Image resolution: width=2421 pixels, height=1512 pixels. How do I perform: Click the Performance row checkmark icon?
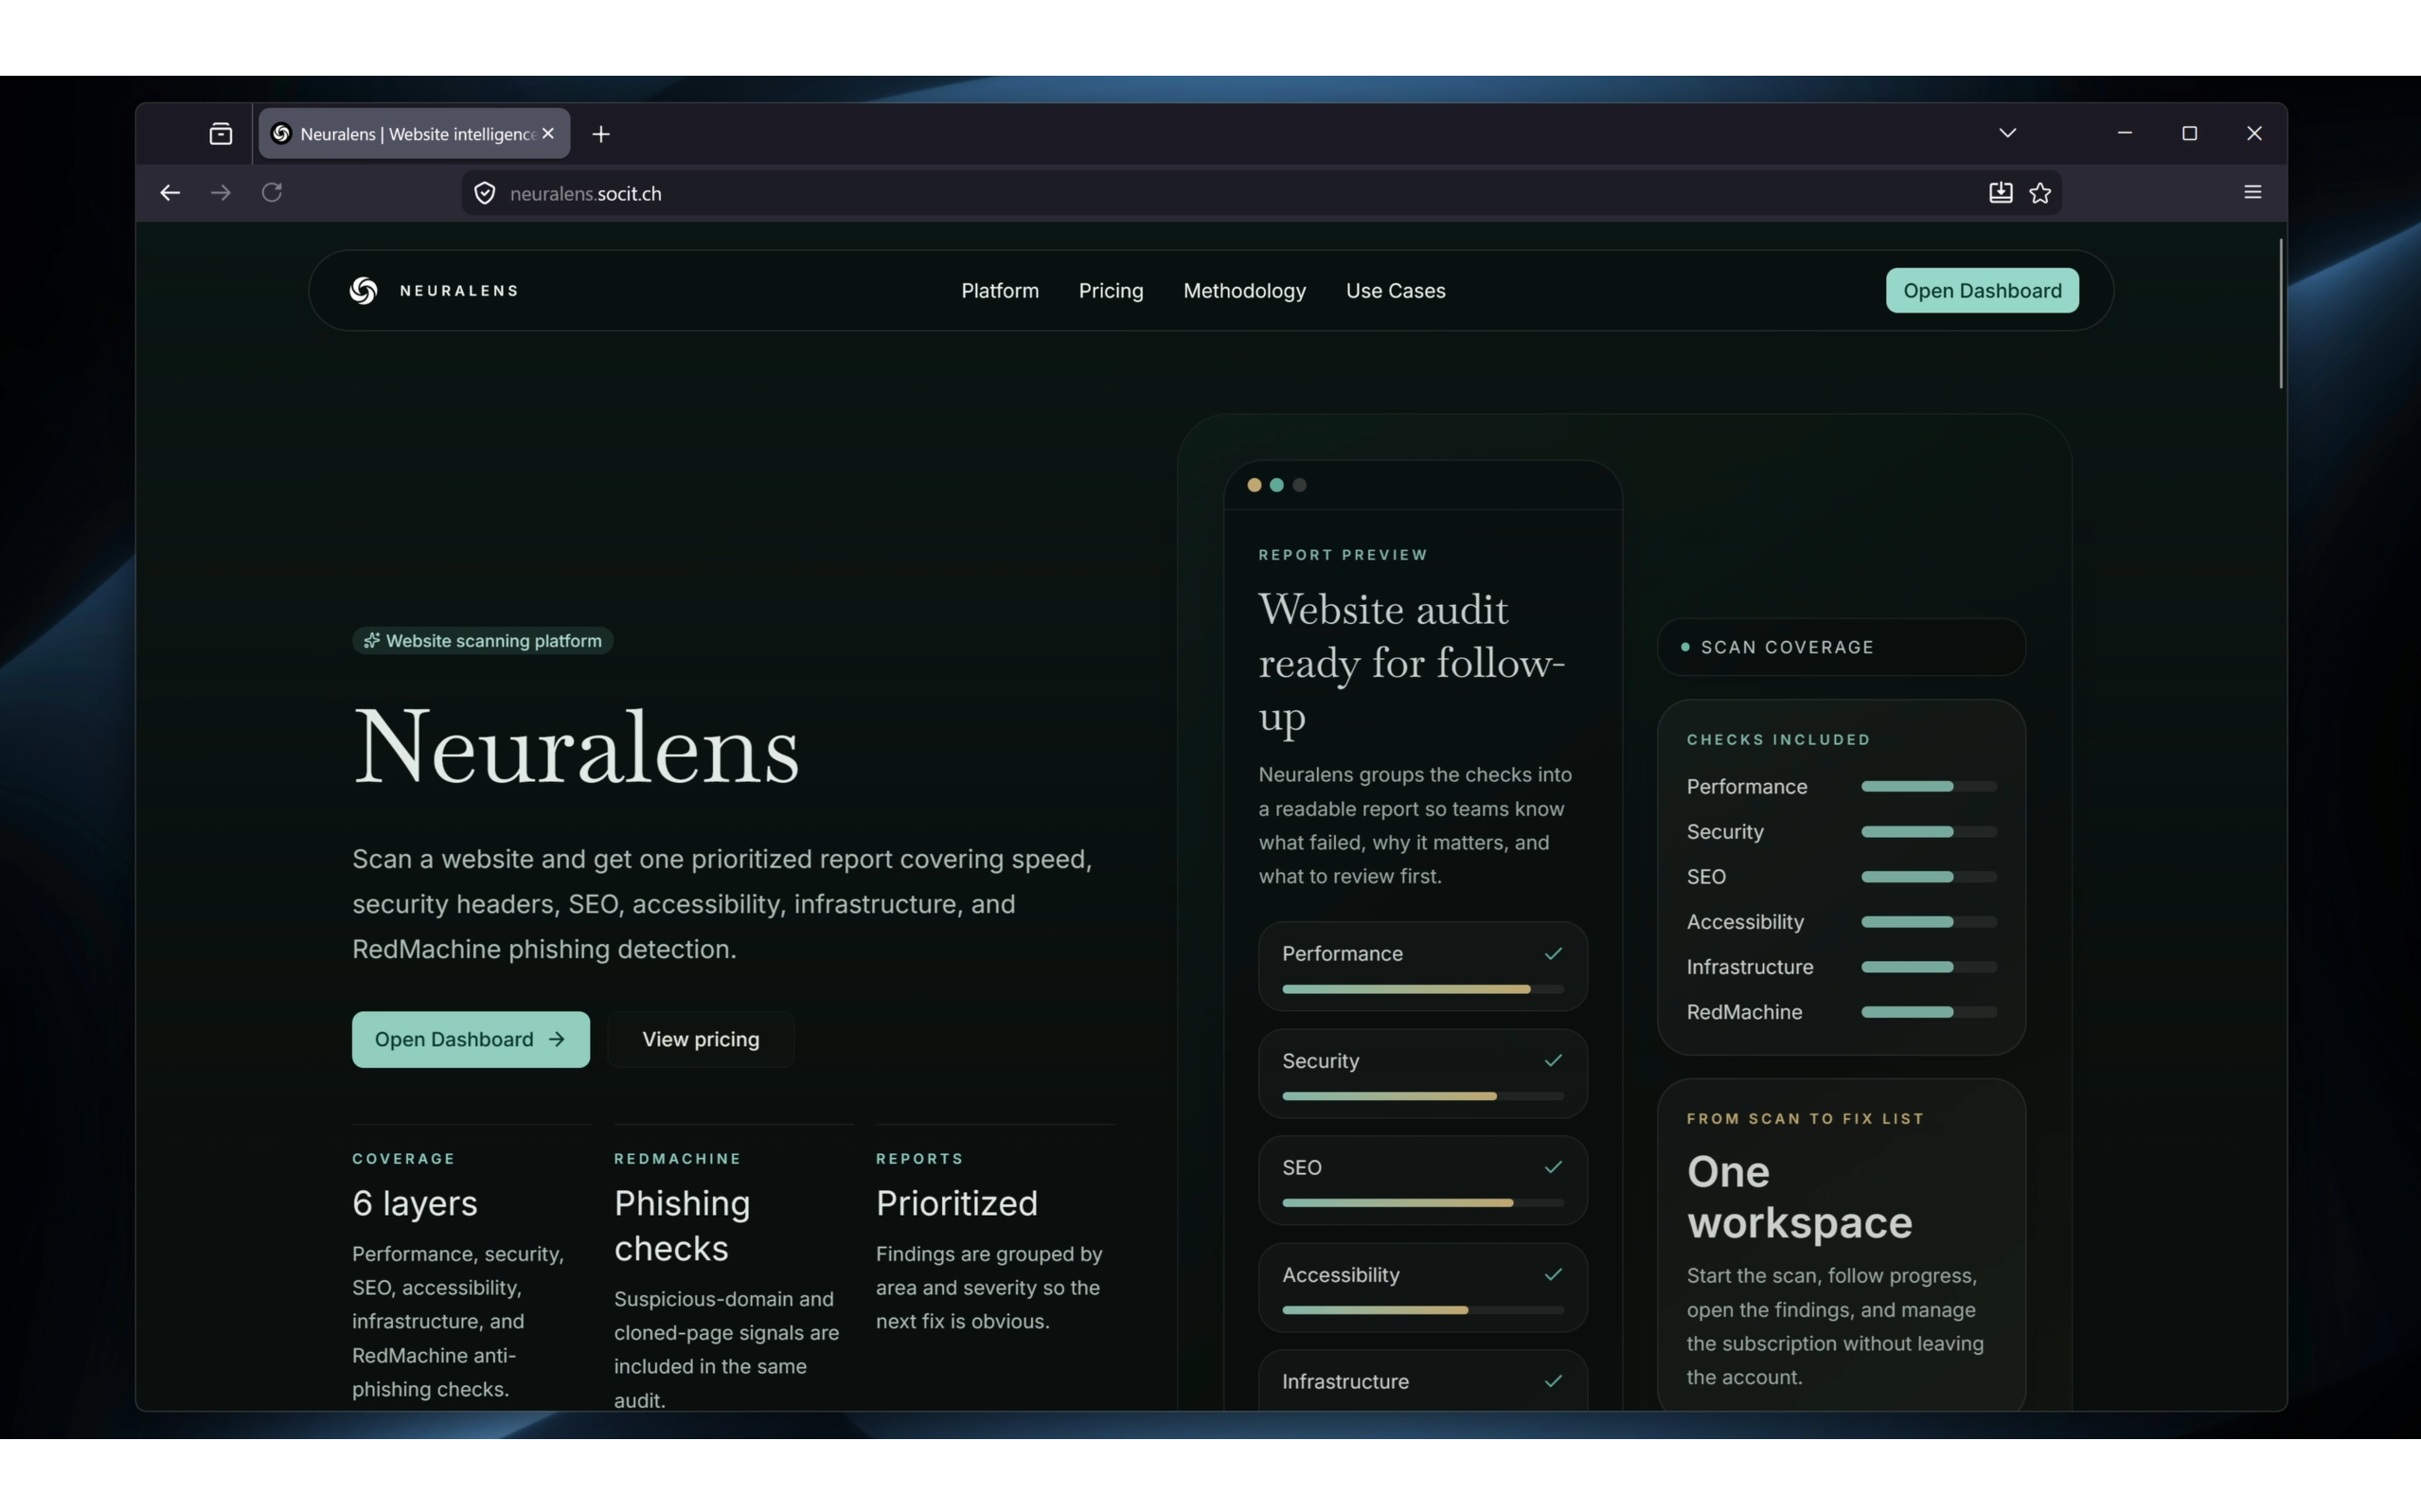(x=1553, y=953)
